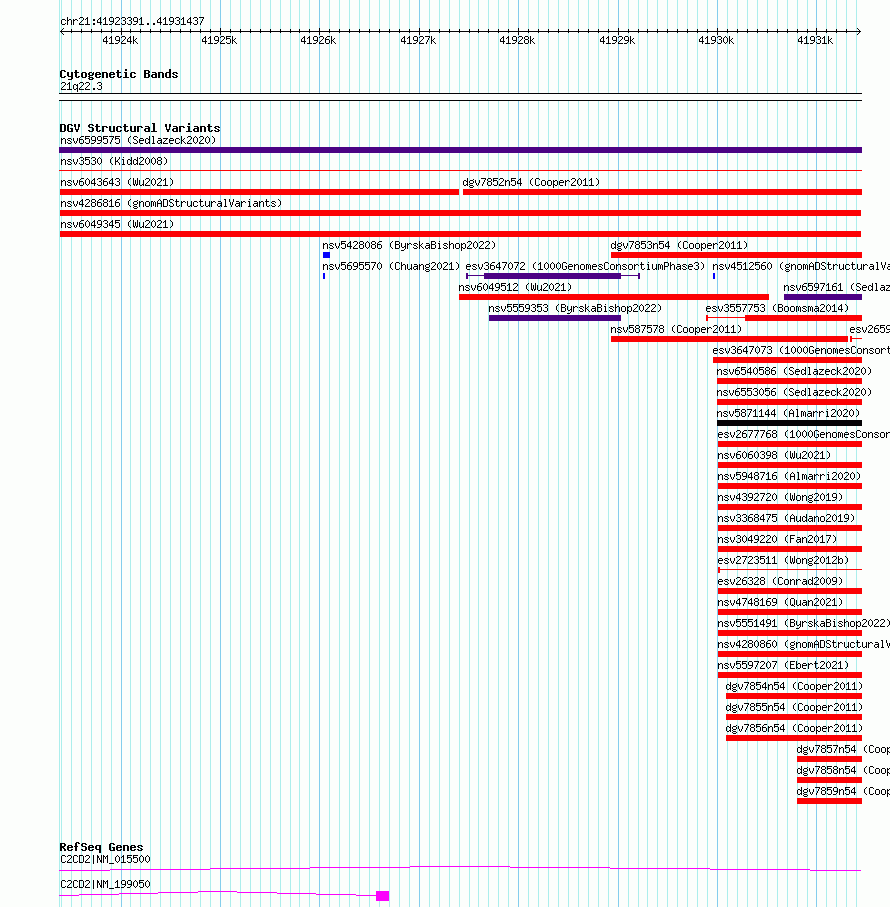Open nsv6043643 (Wu2021) variant
Screen dimensions: 890x907
(x=117, y=182)
